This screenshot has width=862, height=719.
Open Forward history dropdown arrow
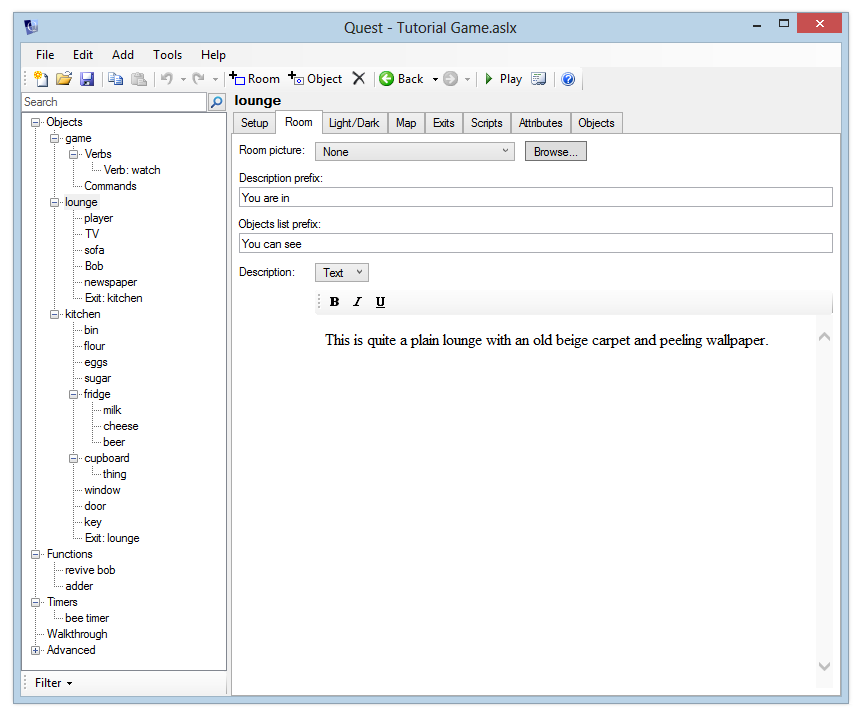pyautogui.click(x=467, y=80)
